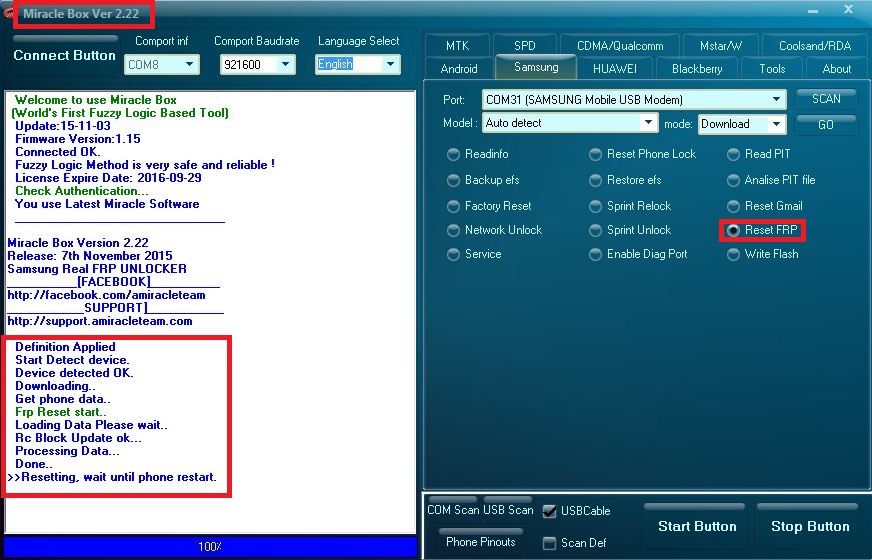Click 'Device detected OK.' log line

click(74, 373)
